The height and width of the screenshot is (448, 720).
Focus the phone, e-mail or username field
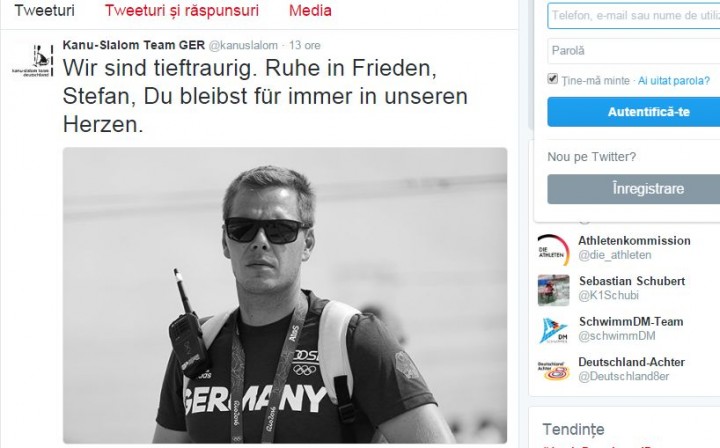pyautogui.click(x=634, y=16)
